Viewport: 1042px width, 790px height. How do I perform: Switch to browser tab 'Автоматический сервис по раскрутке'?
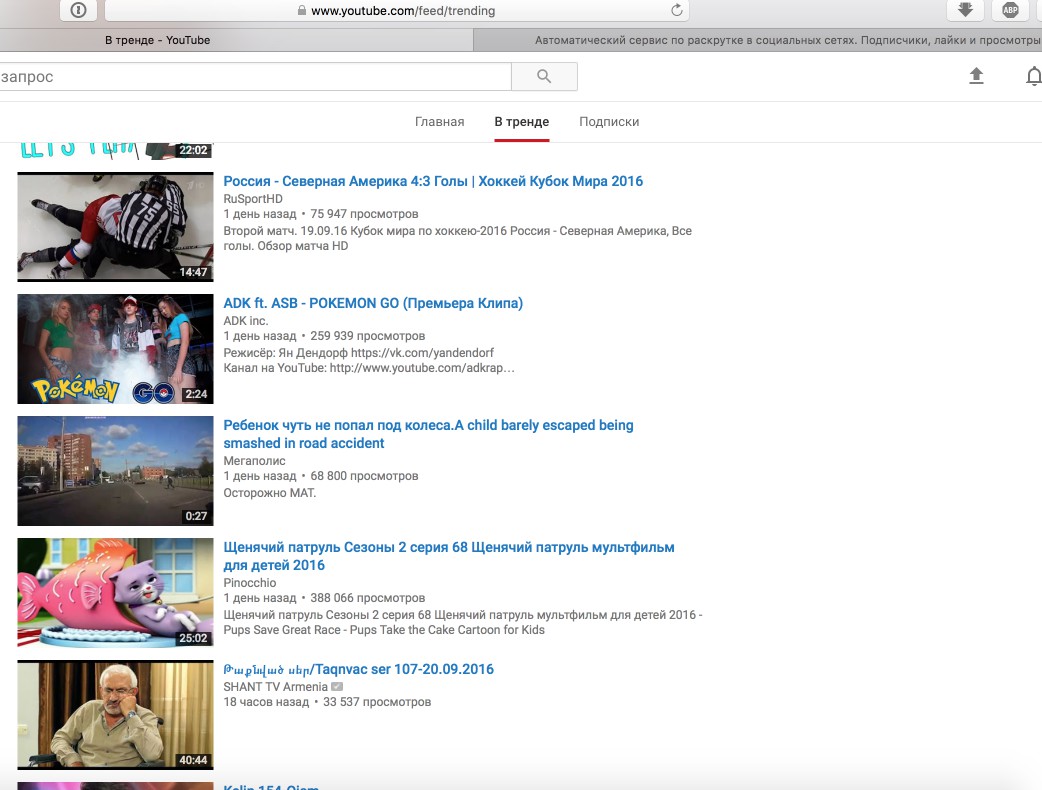tap(758, 40)
